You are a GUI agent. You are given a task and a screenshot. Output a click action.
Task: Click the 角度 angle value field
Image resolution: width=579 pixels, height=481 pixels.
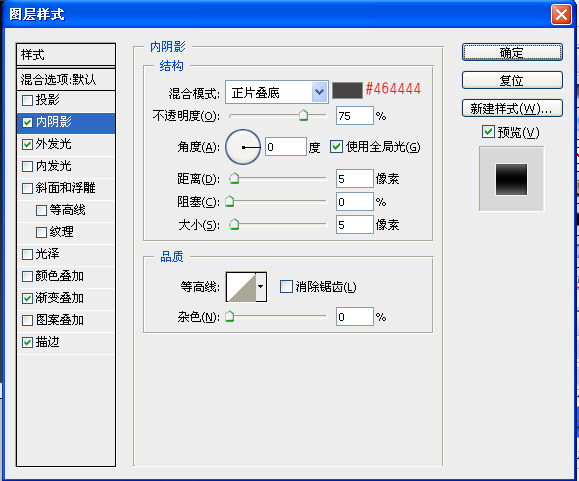coord(286,147)
